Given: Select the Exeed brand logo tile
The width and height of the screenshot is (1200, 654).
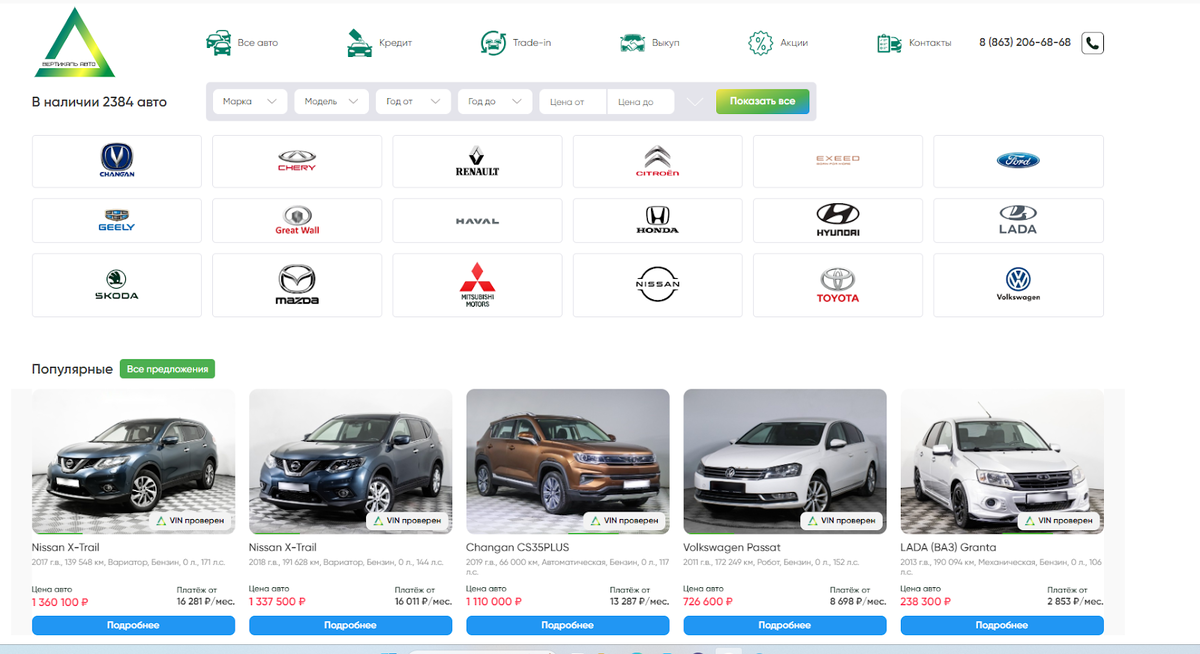Looking at the screenshot, I should [837, 161].
